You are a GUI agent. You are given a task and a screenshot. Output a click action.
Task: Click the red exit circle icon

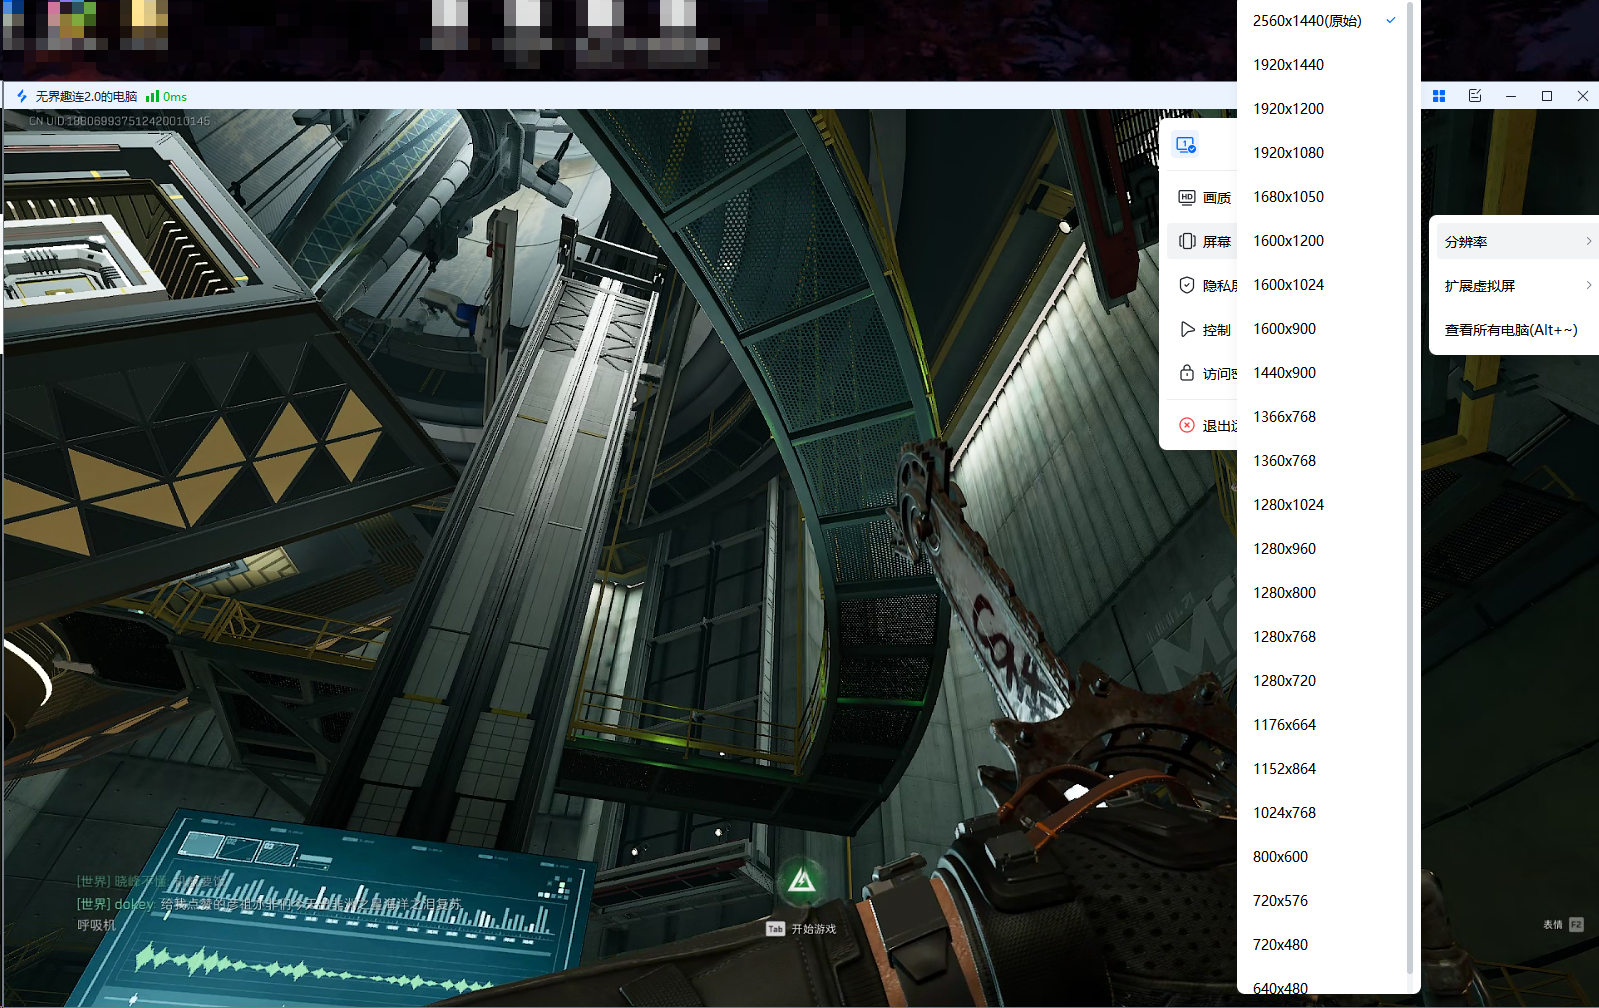[x=1187, y=426]
